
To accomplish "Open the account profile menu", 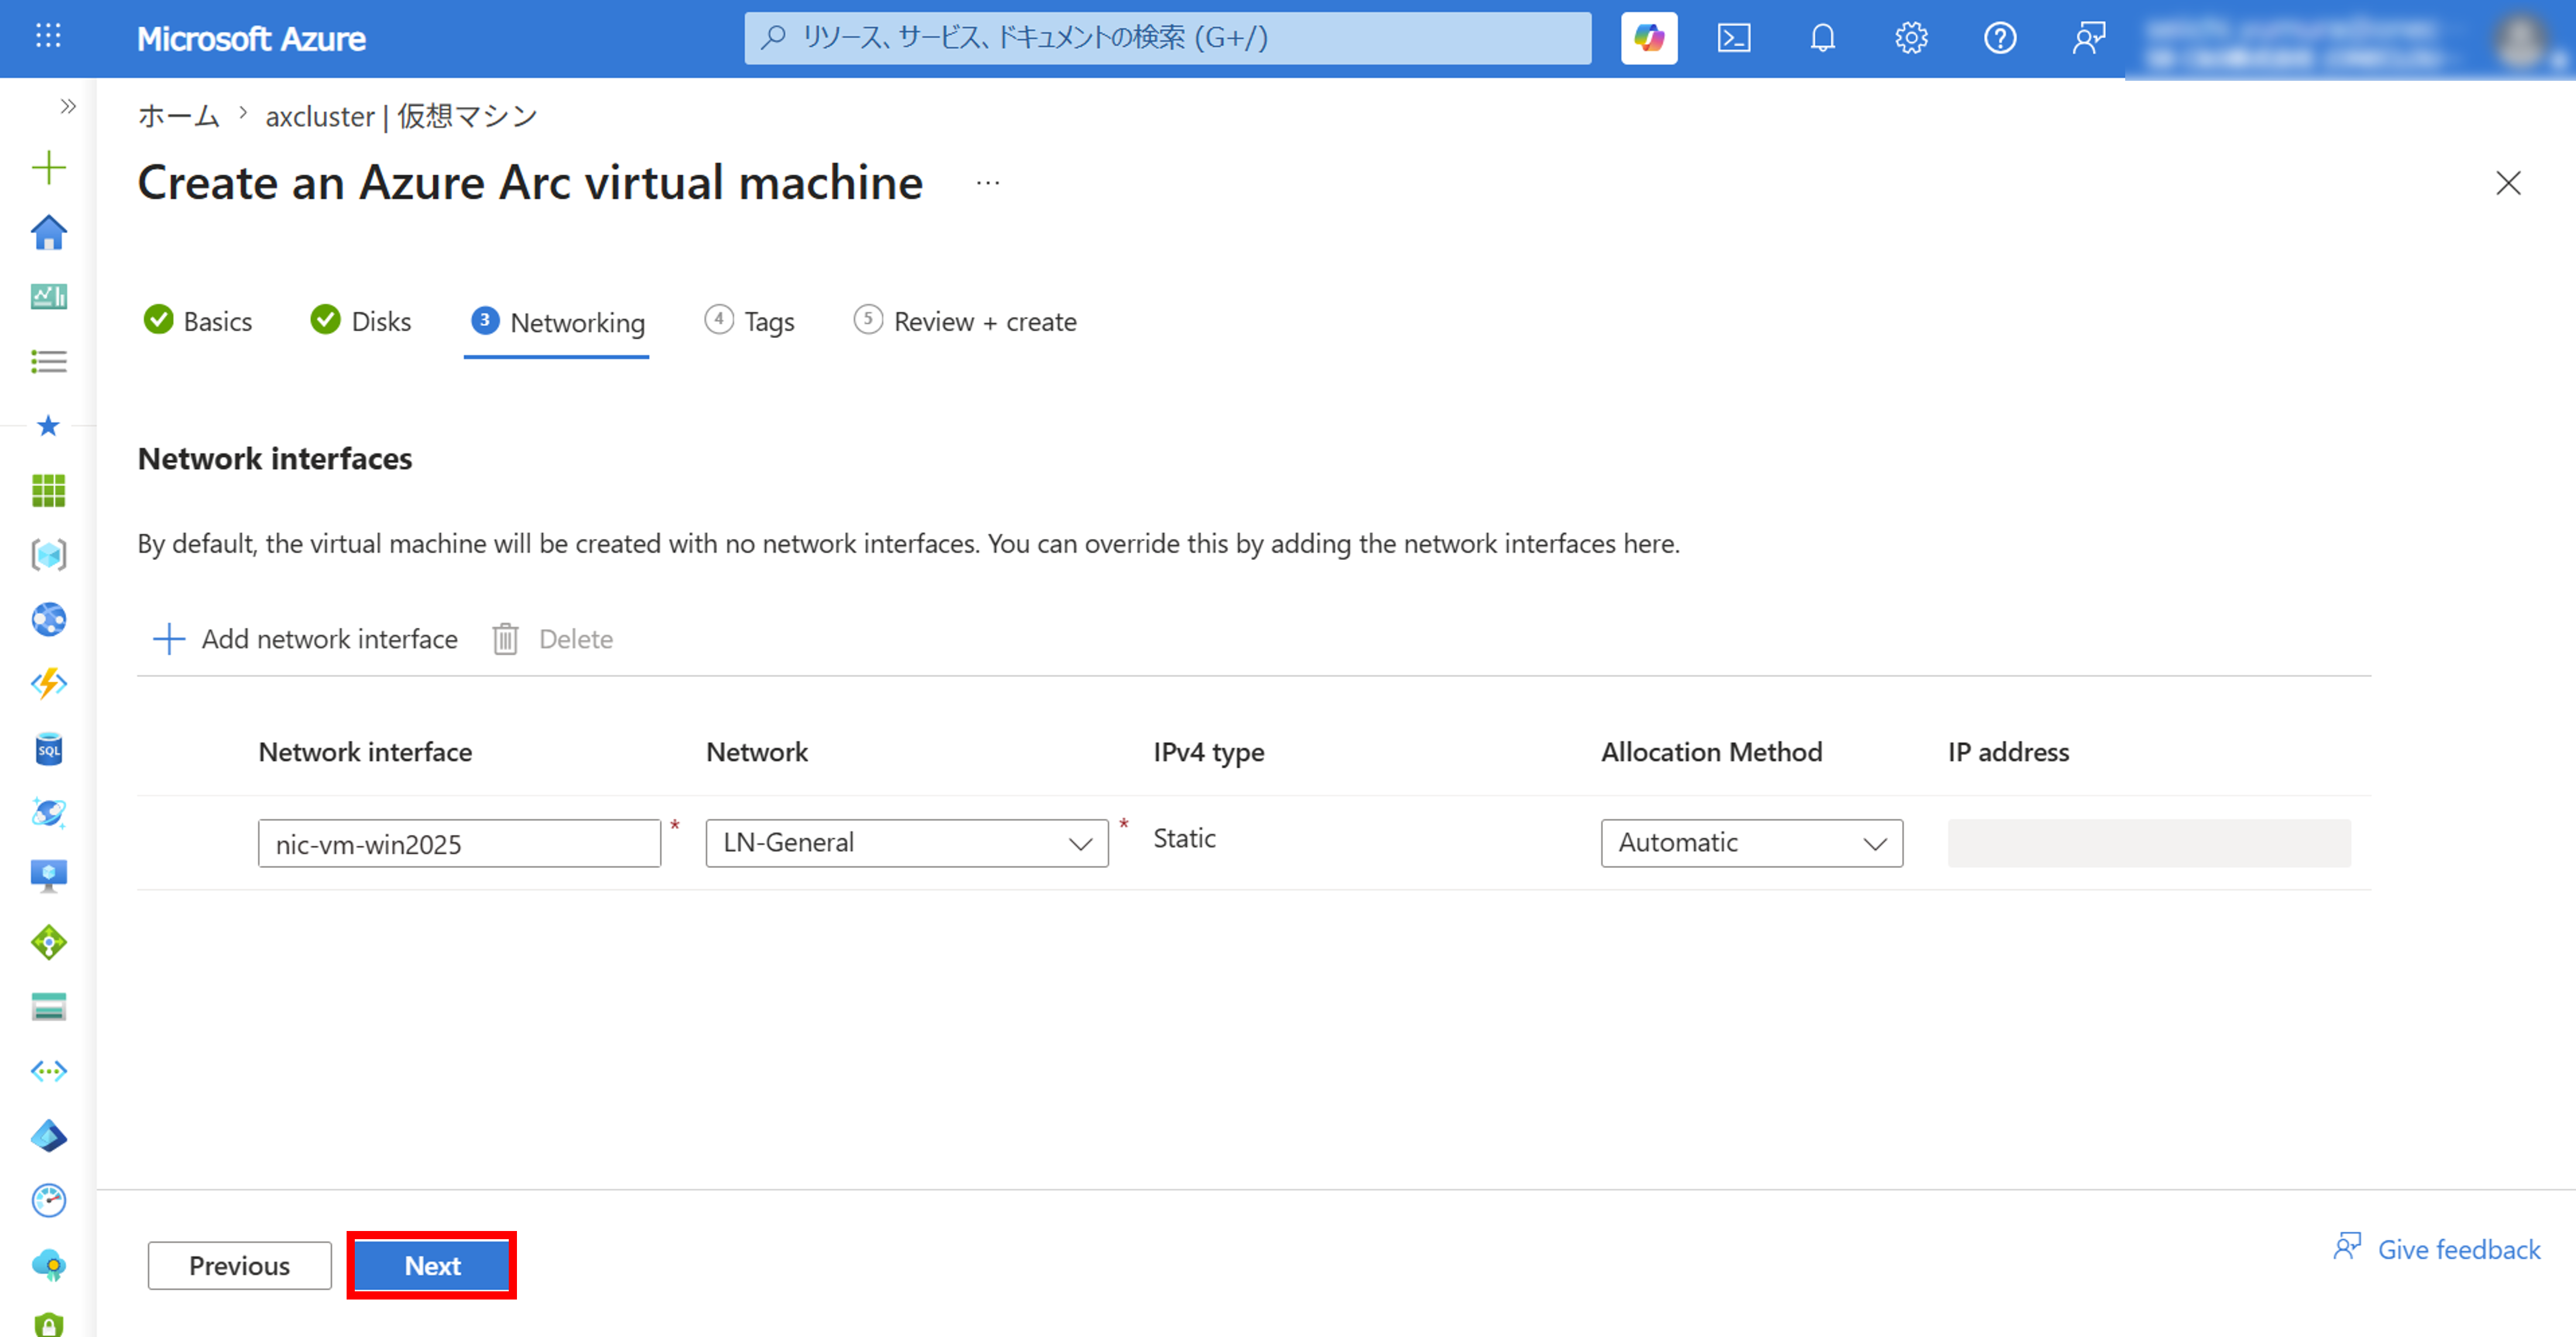I will point(2350,40).
